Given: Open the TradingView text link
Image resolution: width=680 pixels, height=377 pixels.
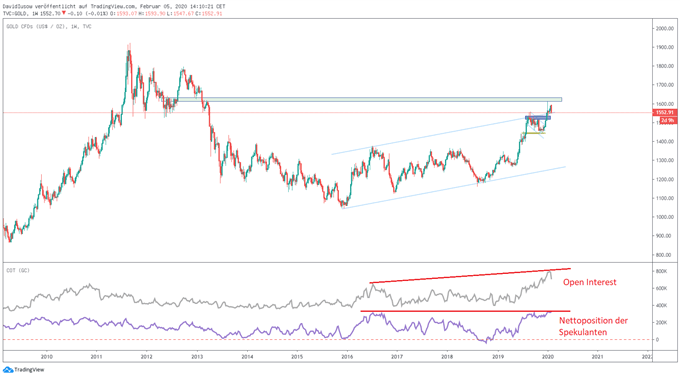Looking at the screenshot, I should pos(29,370).
